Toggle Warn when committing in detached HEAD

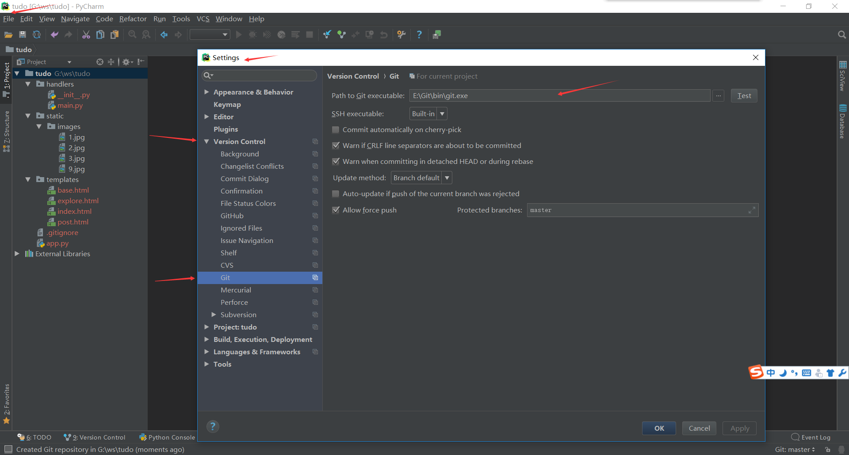coord(336,161)
